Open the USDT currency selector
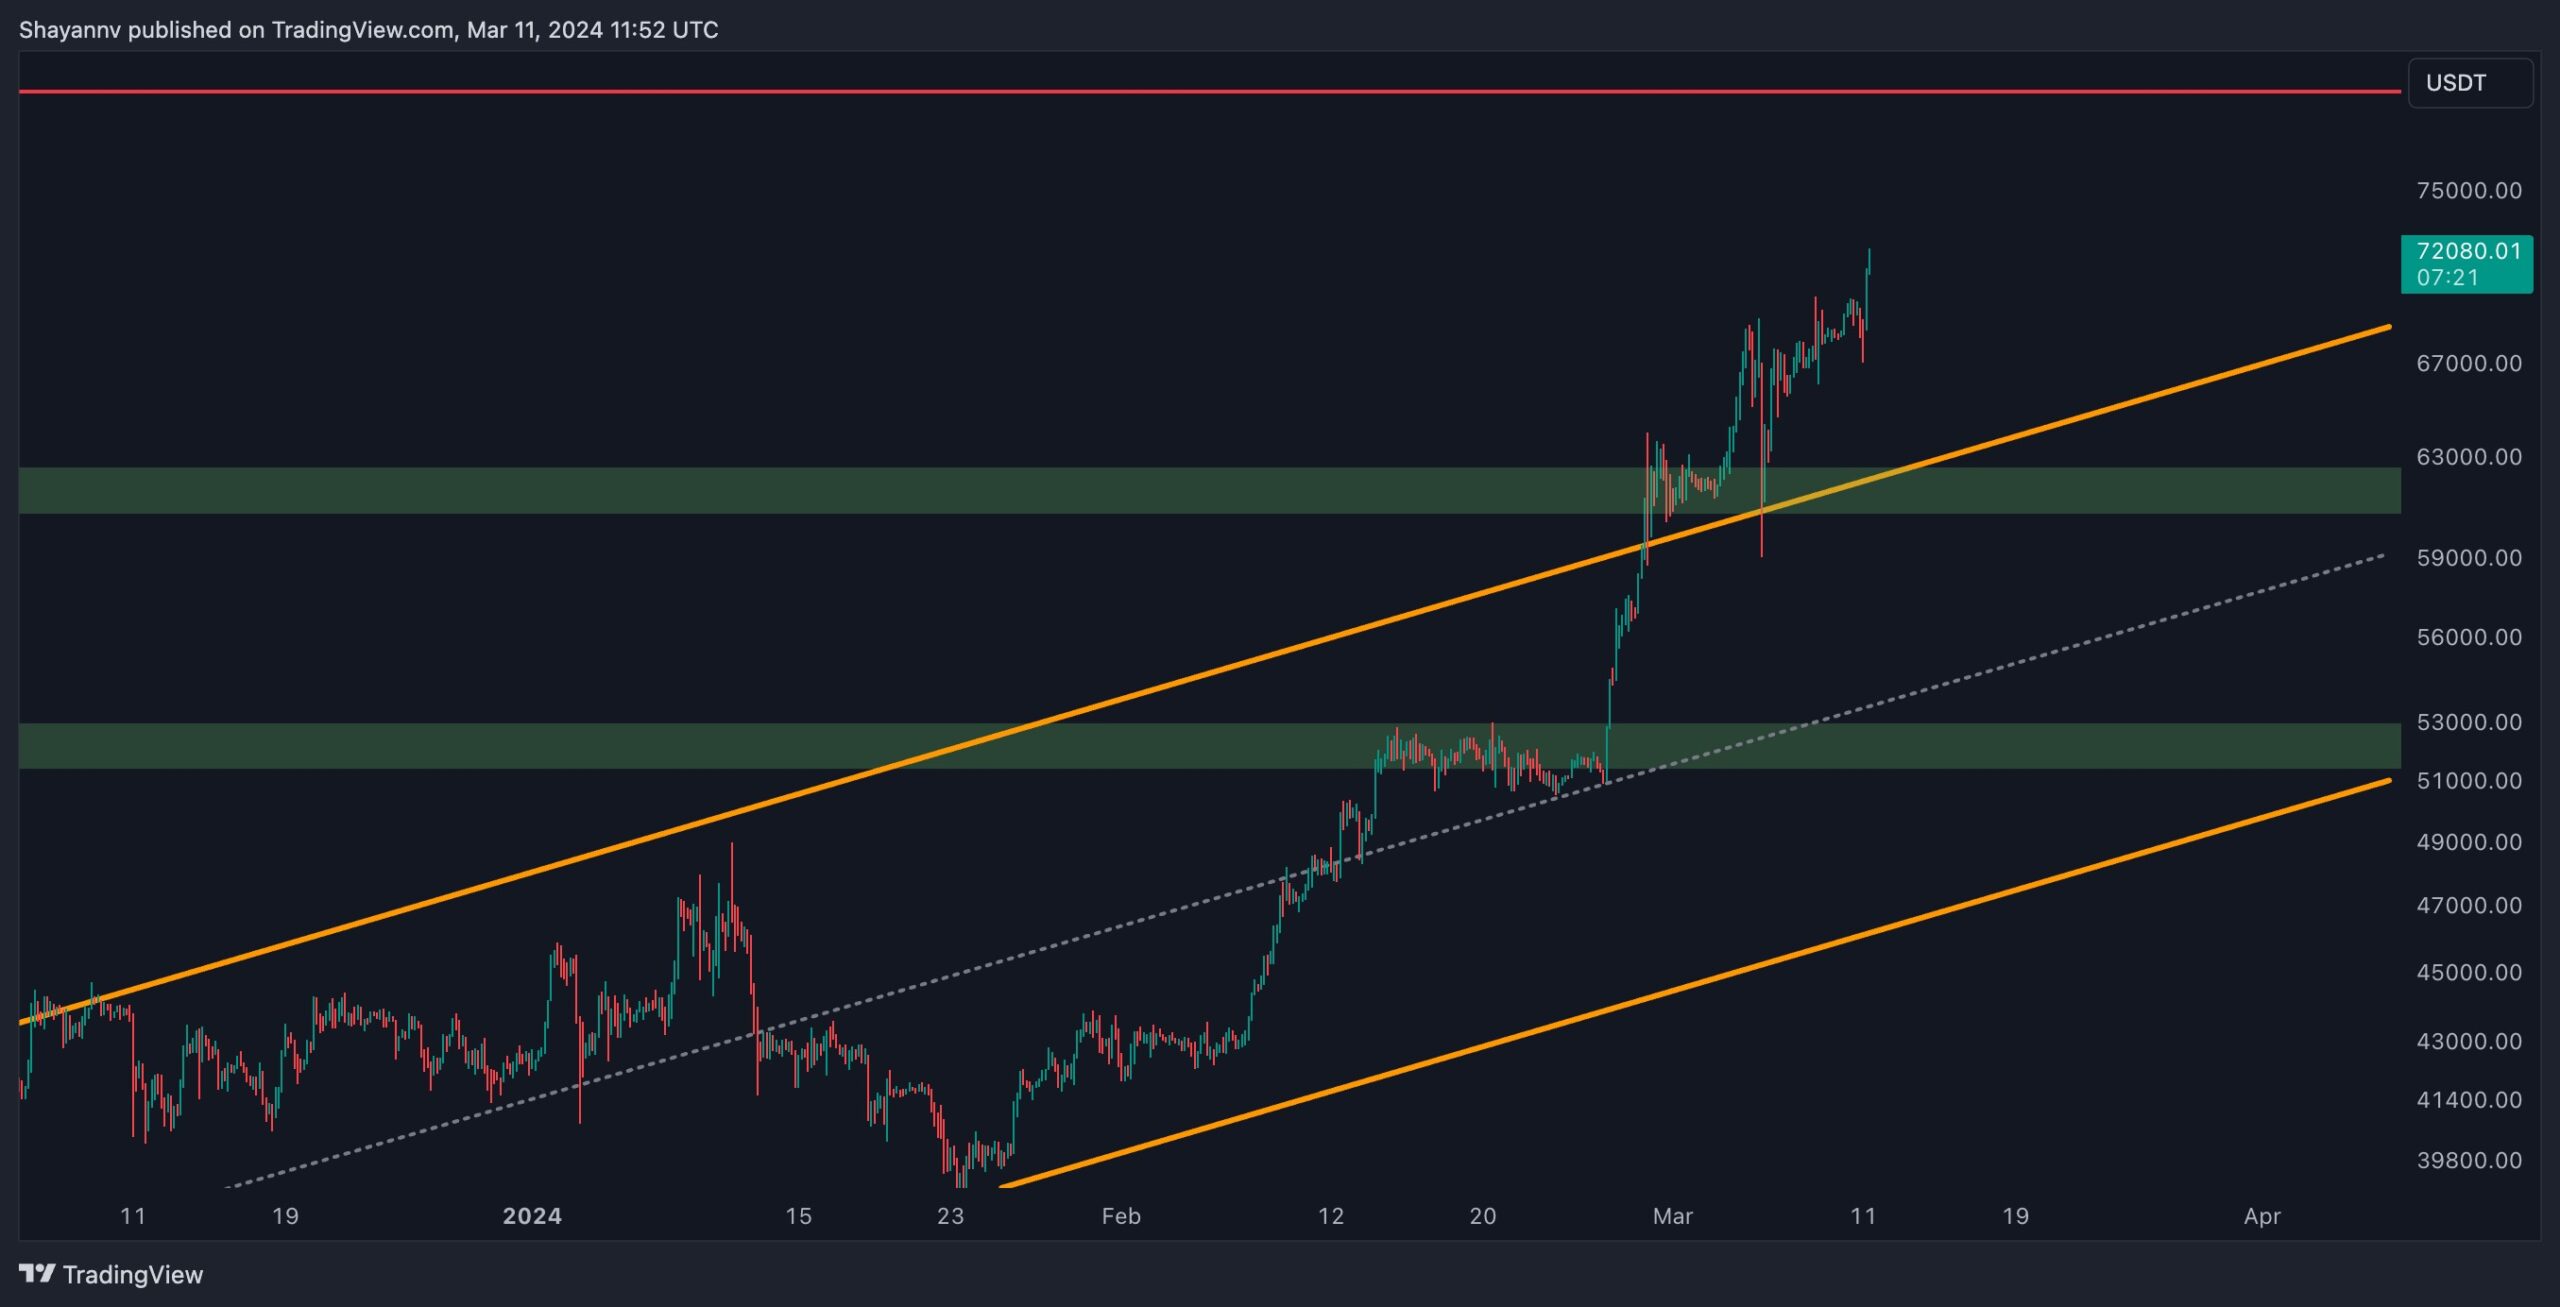Image resolution: width=2560 pixels, height=1307 pixels. click(x=2469, y=83)
